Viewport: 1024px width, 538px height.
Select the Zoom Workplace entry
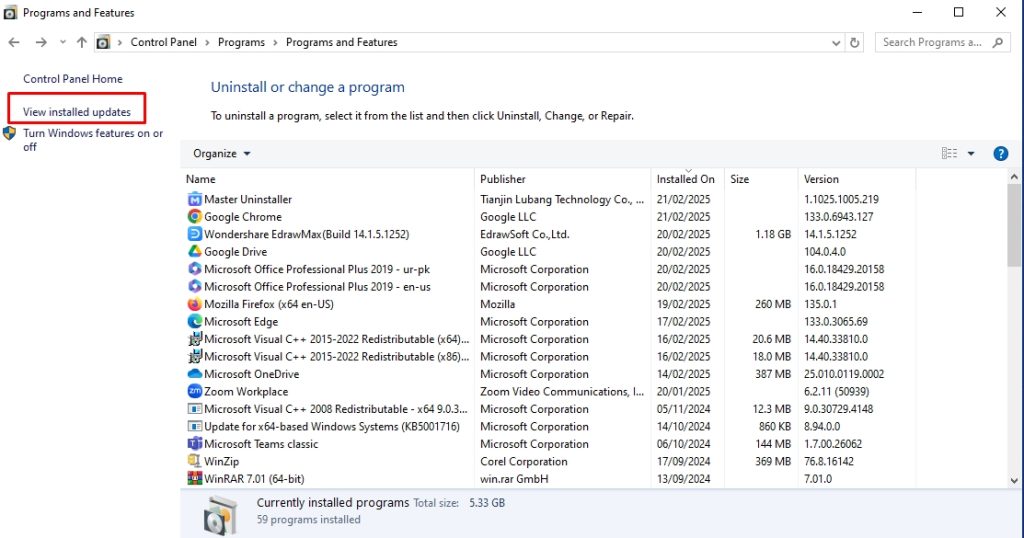246,392
